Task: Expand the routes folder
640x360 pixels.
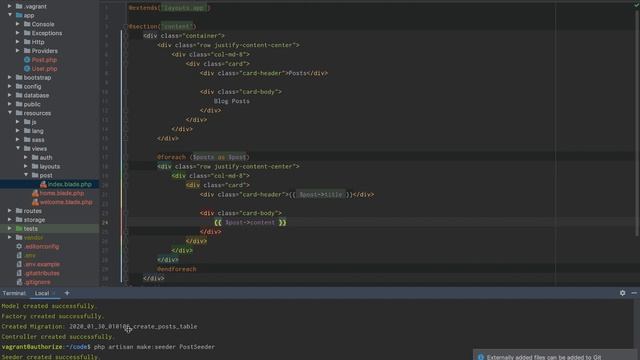Action: [10, 211]
